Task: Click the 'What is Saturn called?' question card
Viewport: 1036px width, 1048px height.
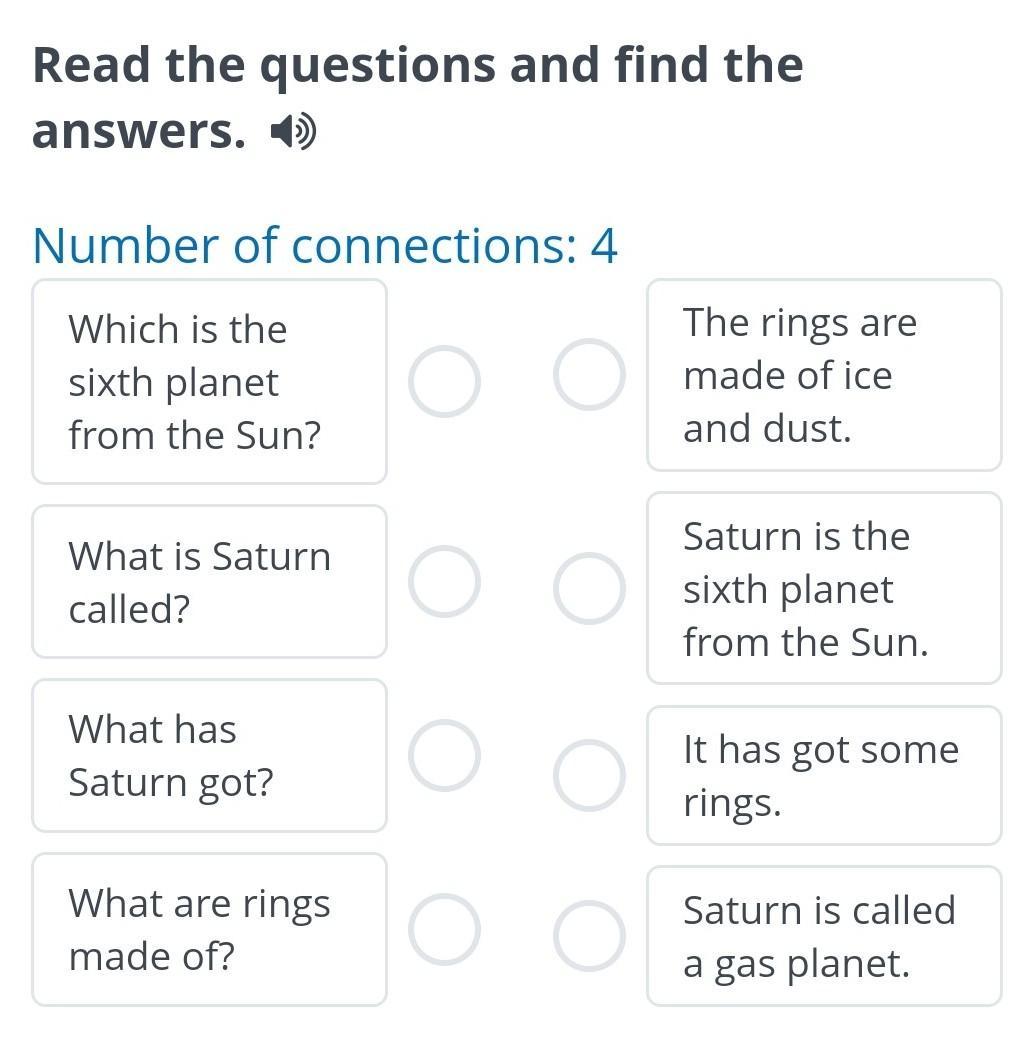Action: point(209,581)
